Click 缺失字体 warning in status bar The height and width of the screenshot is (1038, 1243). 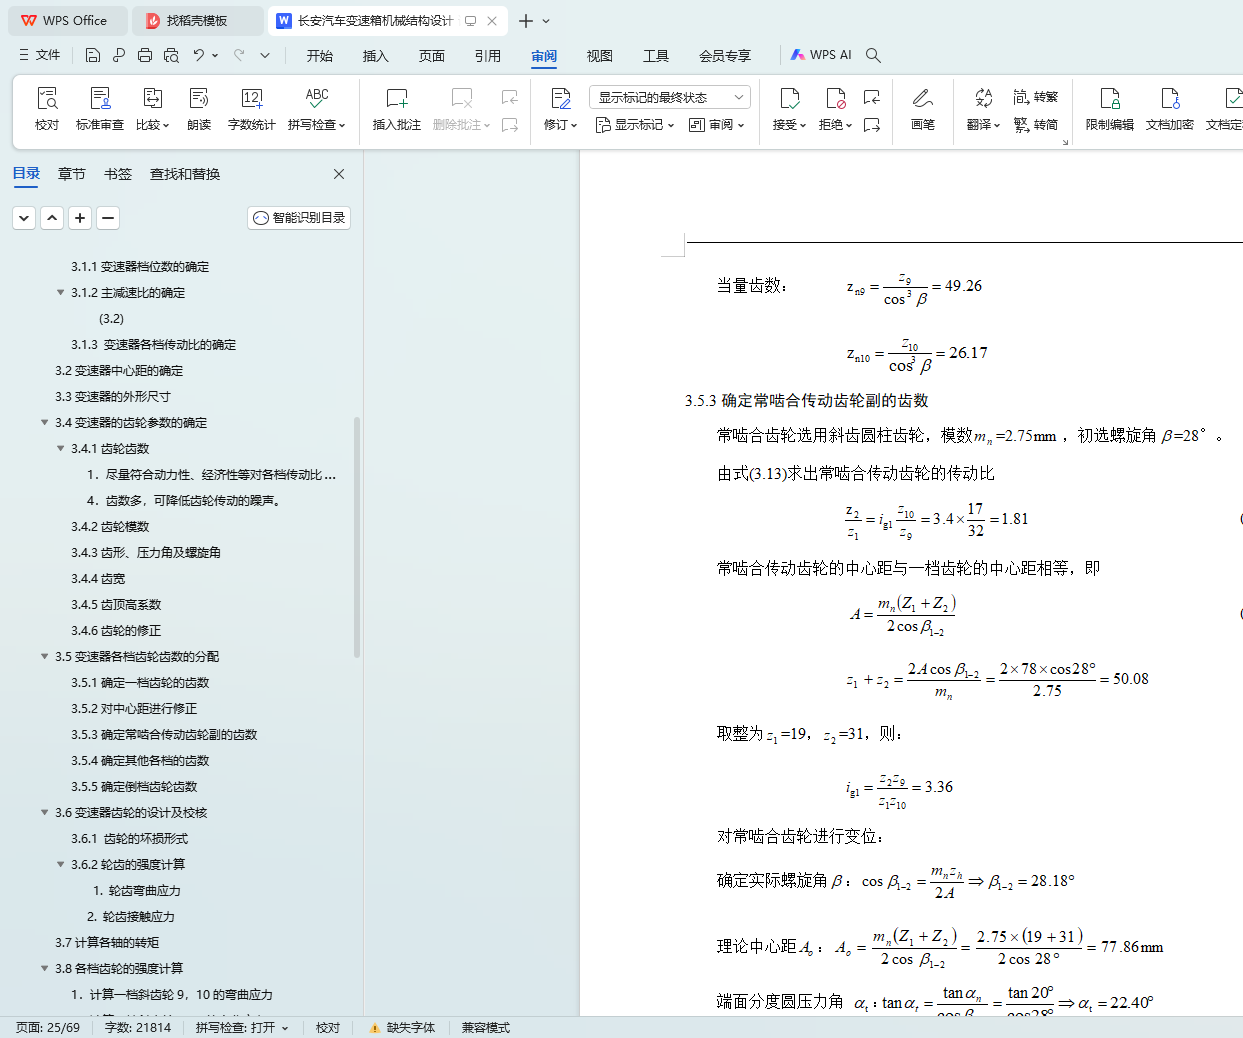pyautogui.click(x=402, y=1028)
